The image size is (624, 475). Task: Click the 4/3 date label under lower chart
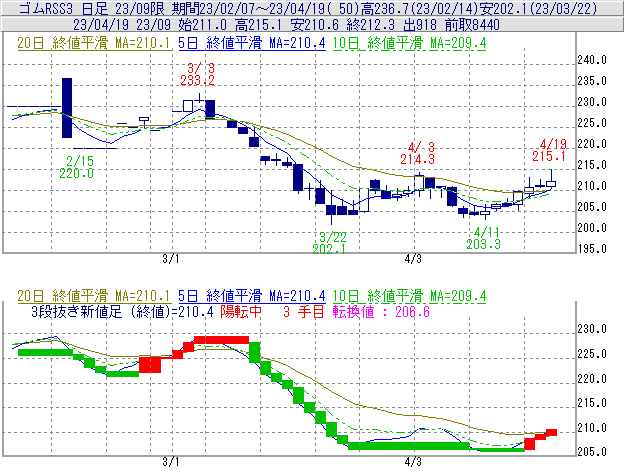coord(413,462)
